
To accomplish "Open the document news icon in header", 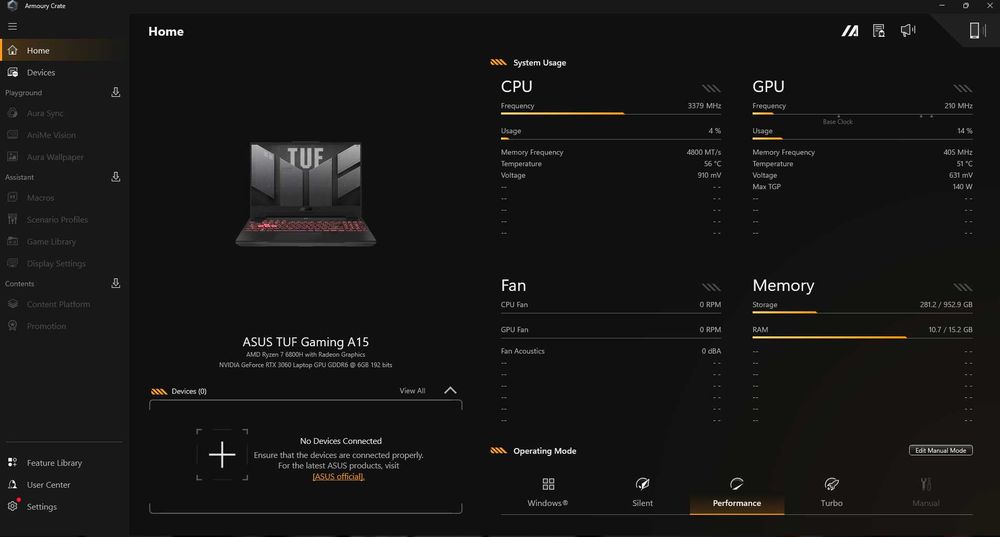I will (x=879, y=31).
